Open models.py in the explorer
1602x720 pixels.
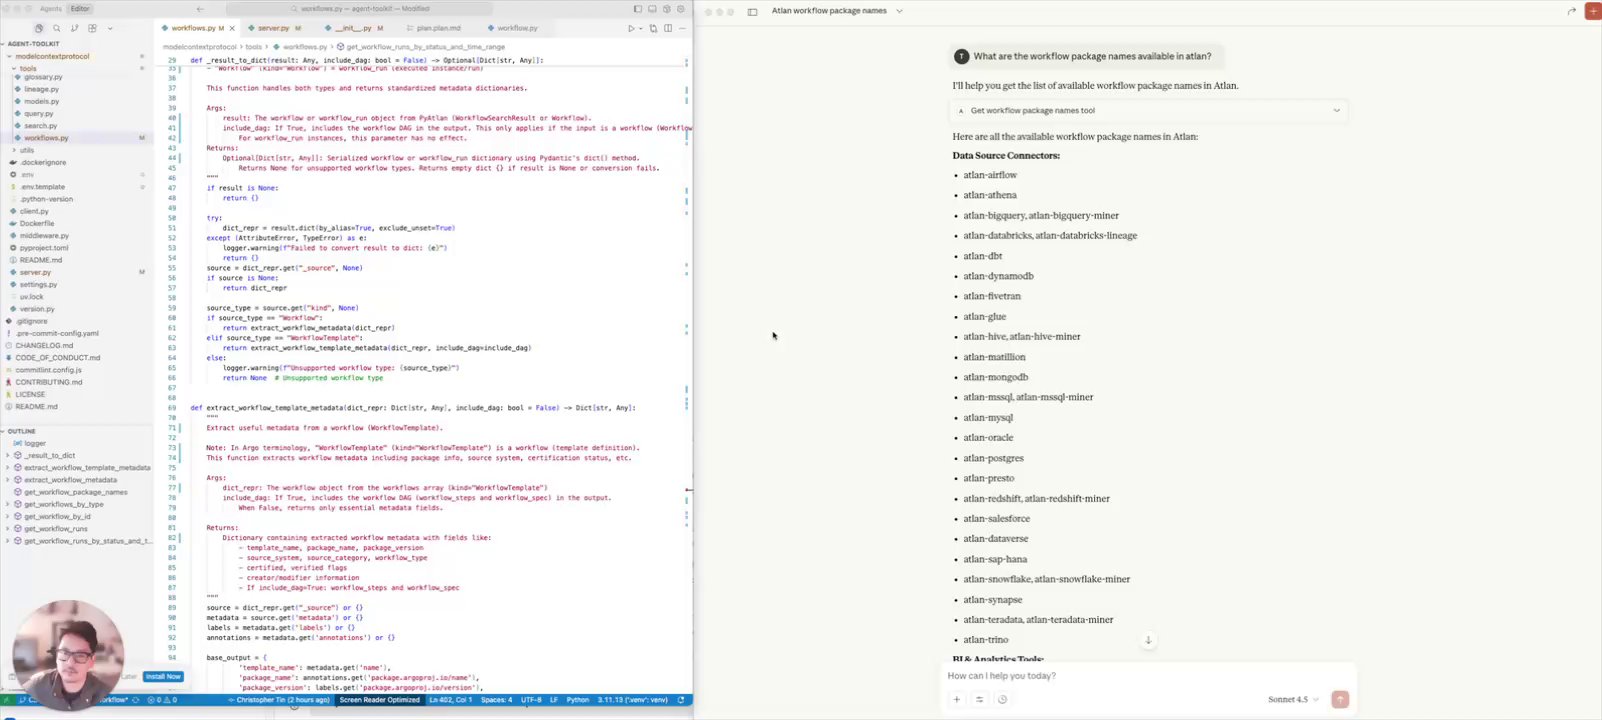point(42,101)
